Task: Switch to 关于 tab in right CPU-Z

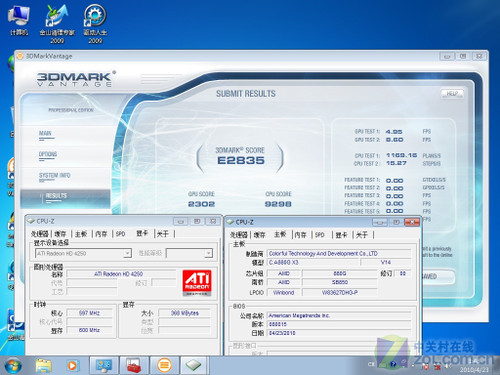Action: click(x=362, y=235)
